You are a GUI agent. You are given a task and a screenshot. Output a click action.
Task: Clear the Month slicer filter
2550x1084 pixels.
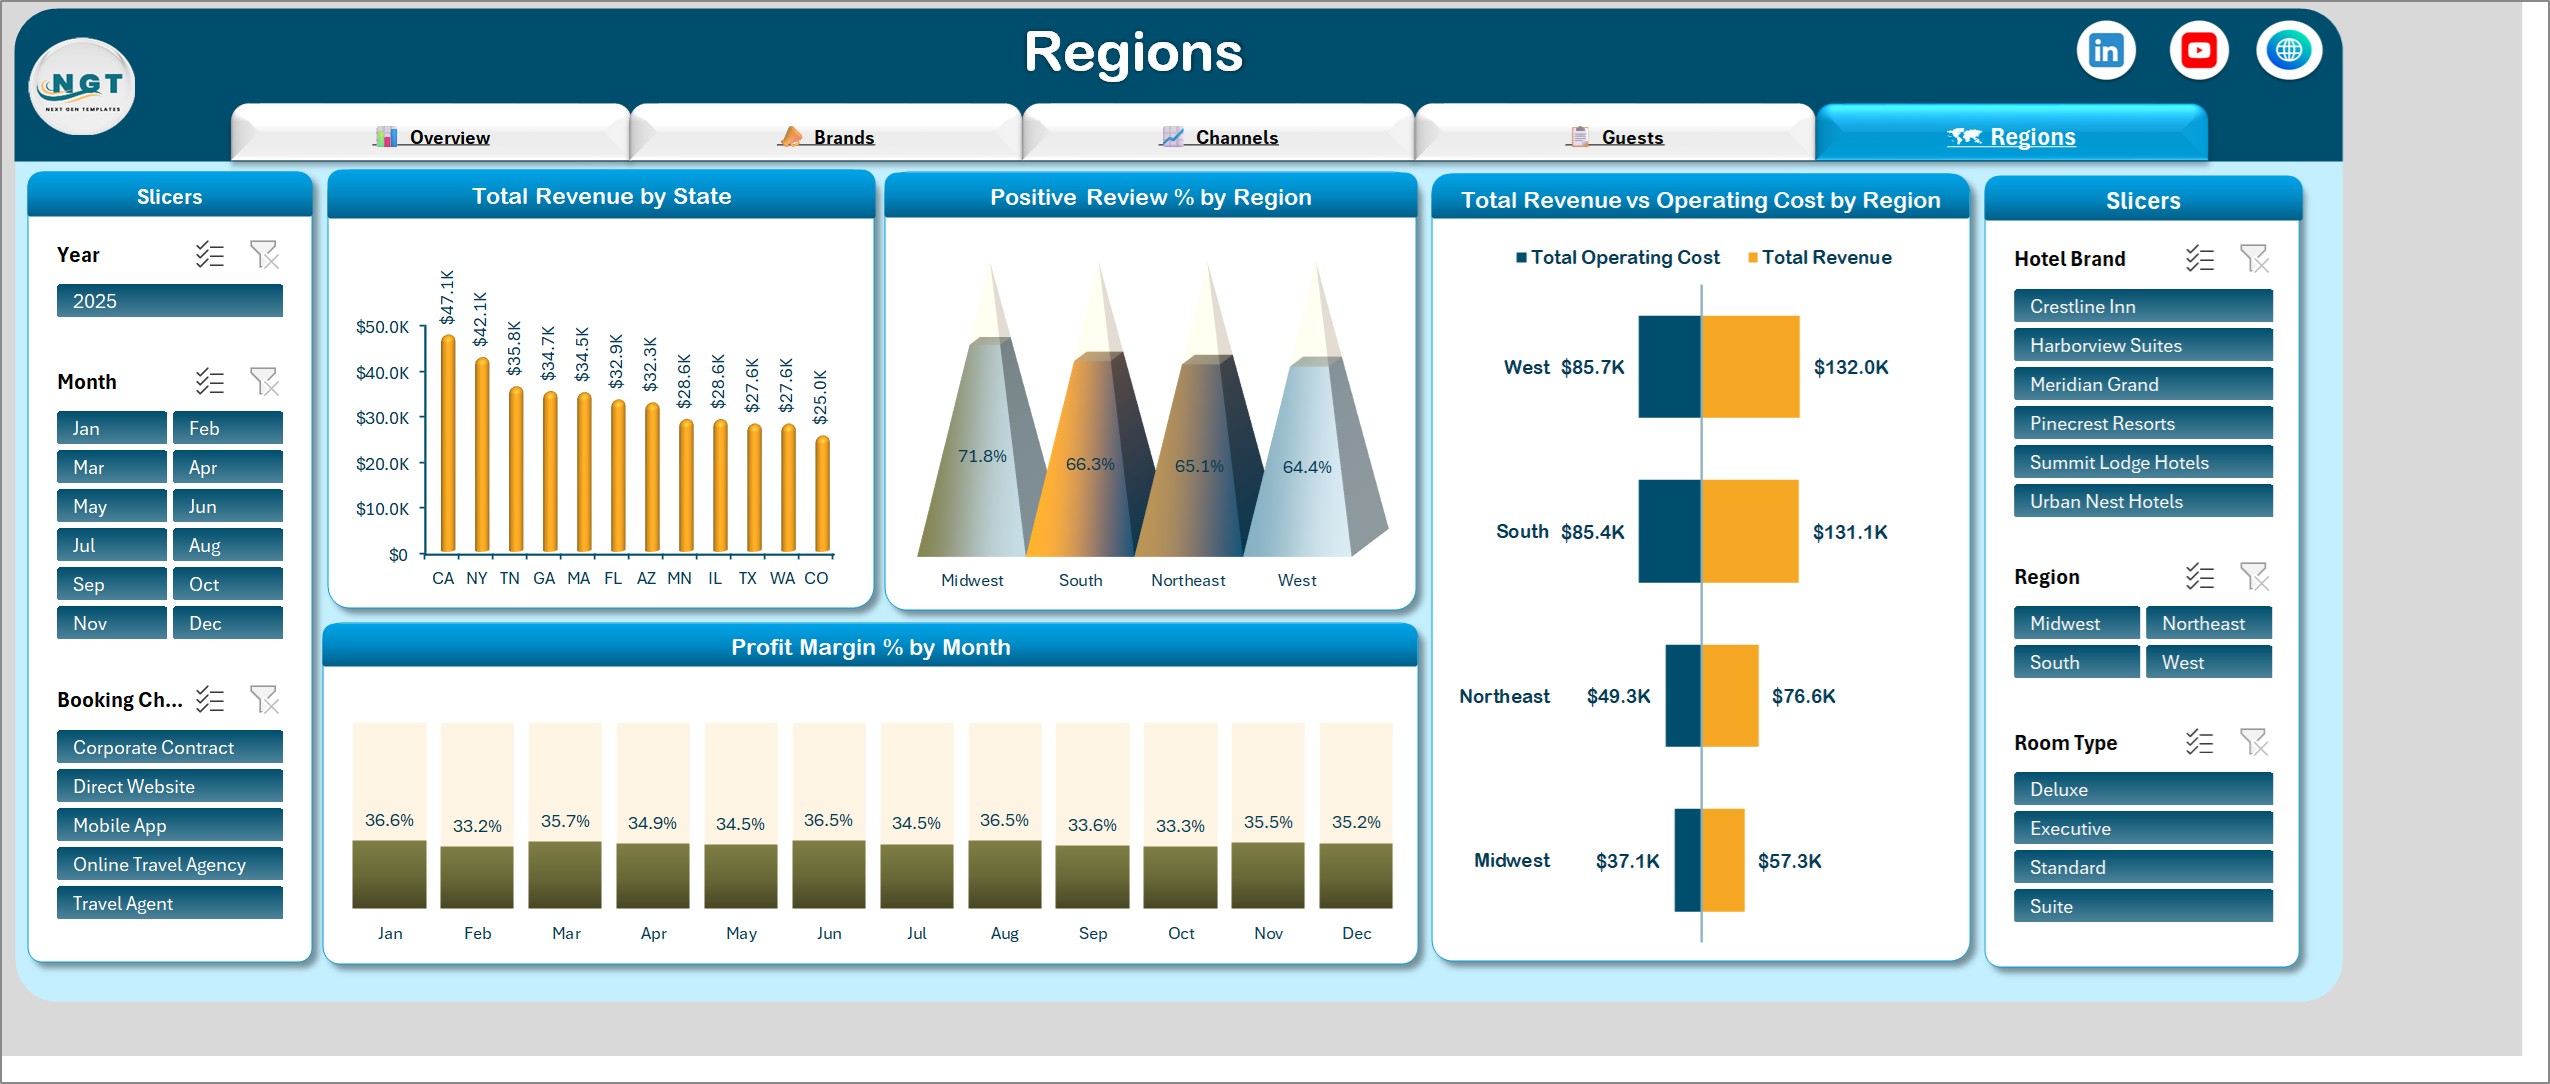tap(264, 382)
